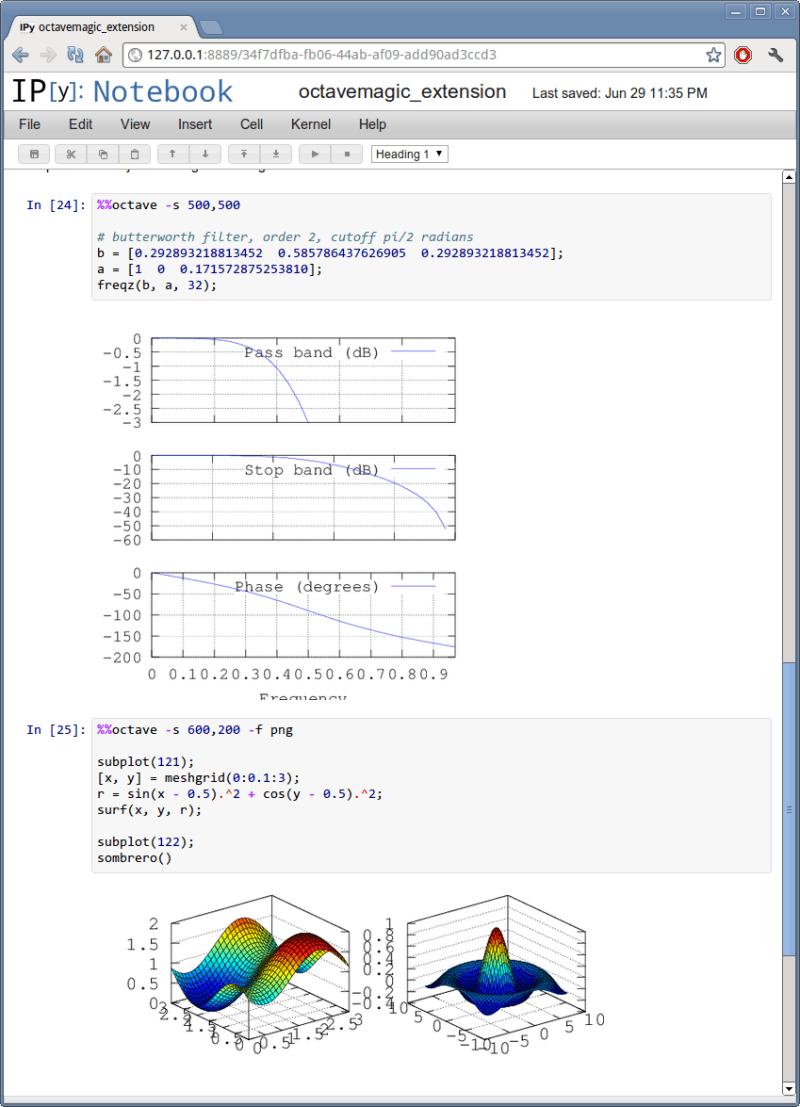The width and height of the screenshot is (800, 1107).
Task: Open the Kernel menu
Action: coord(310,124)
